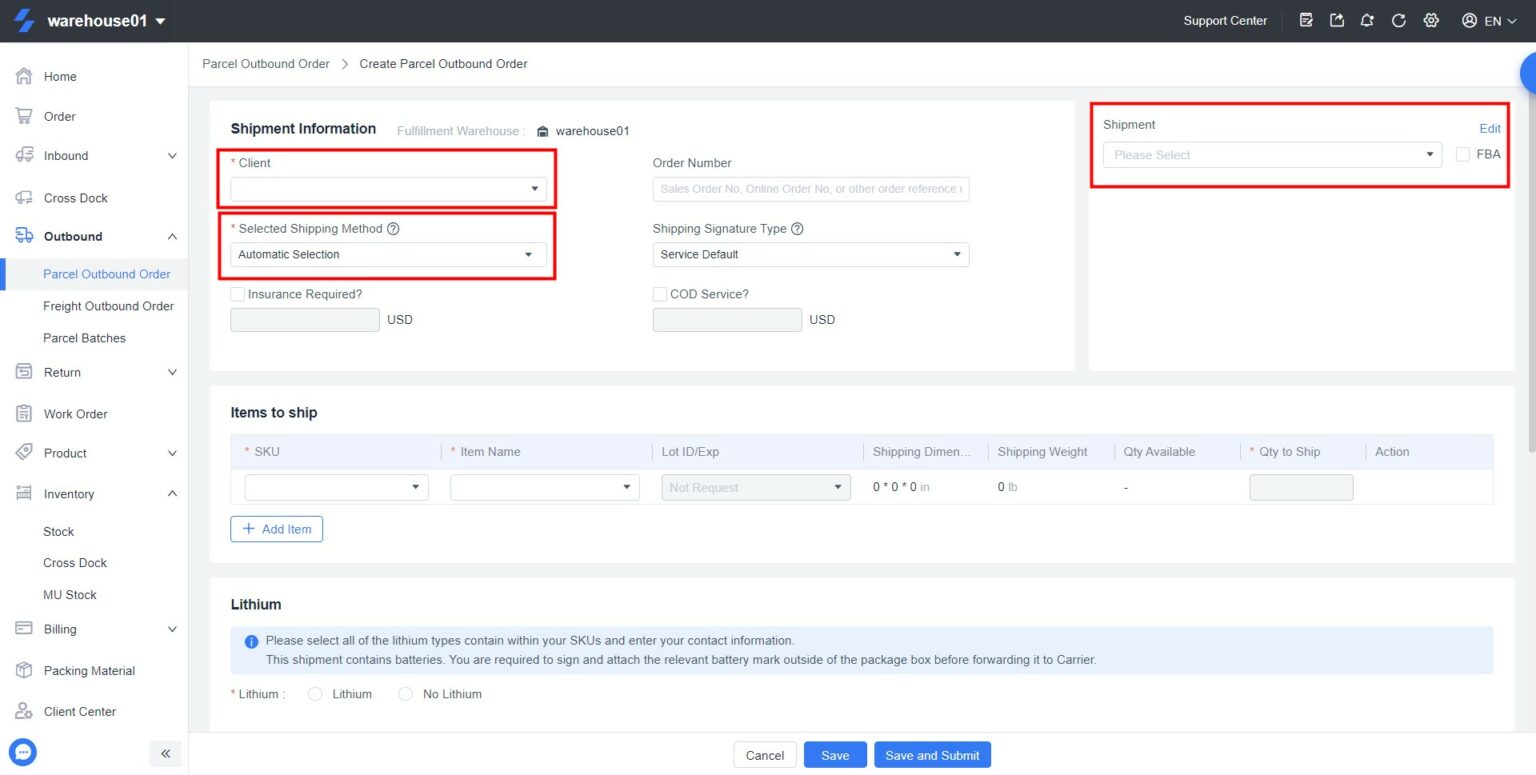Open the notes icon in the top bar
1536x775 pixels.
(x=1306, y=20)
